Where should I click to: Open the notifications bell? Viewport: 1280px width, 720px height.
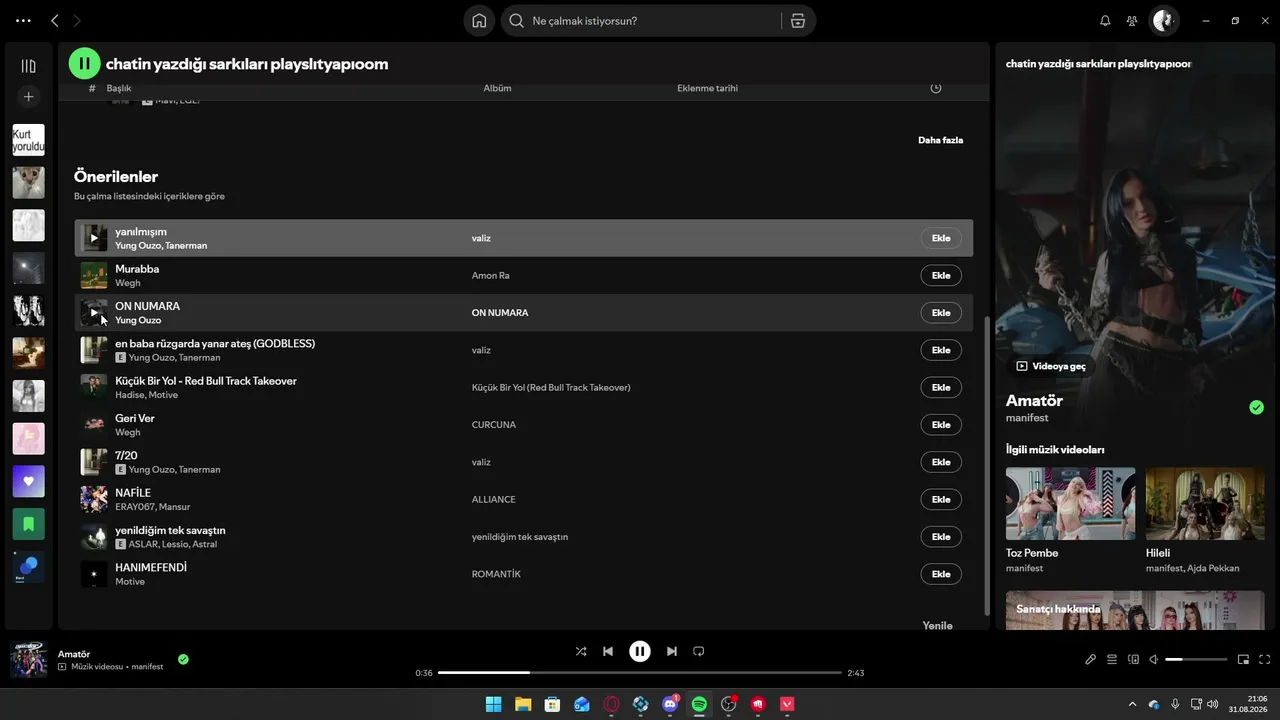coord(1105,21)
